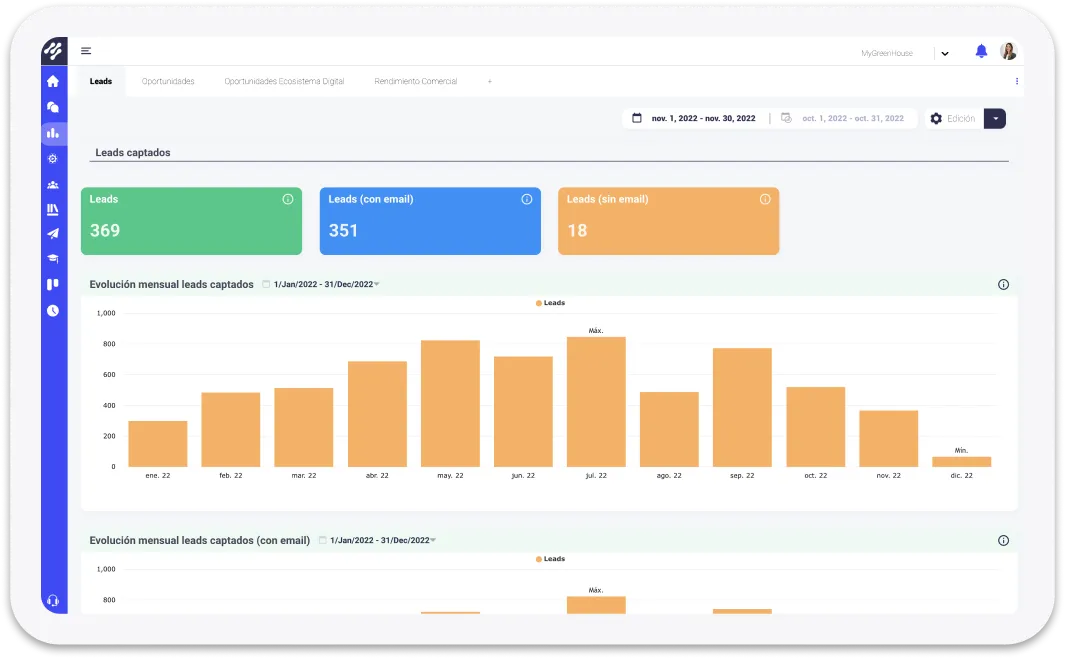Click the may. 22 bar
The image size is (1065, 659).
(450, 404)
